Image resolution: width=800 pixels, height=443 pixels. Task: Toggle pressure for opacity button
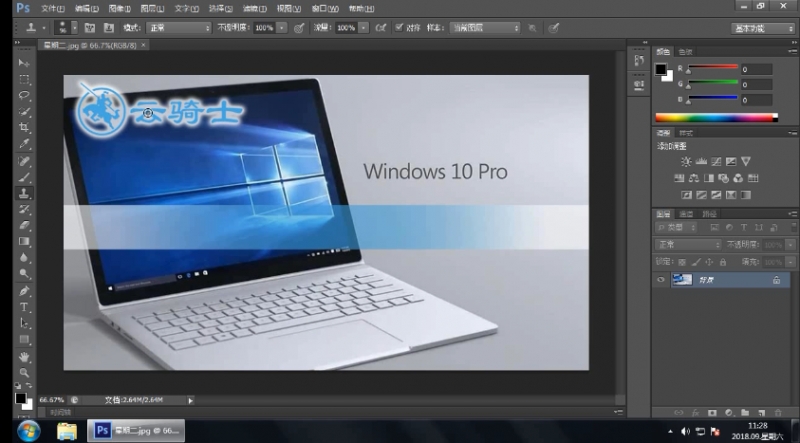299,28
